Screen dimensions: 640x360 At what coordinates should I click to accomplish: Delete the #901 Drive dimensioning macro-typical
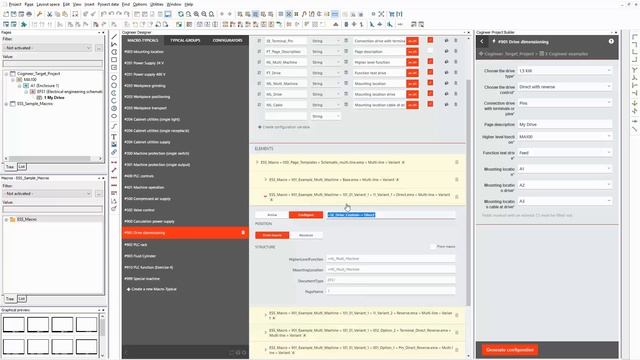243,233
